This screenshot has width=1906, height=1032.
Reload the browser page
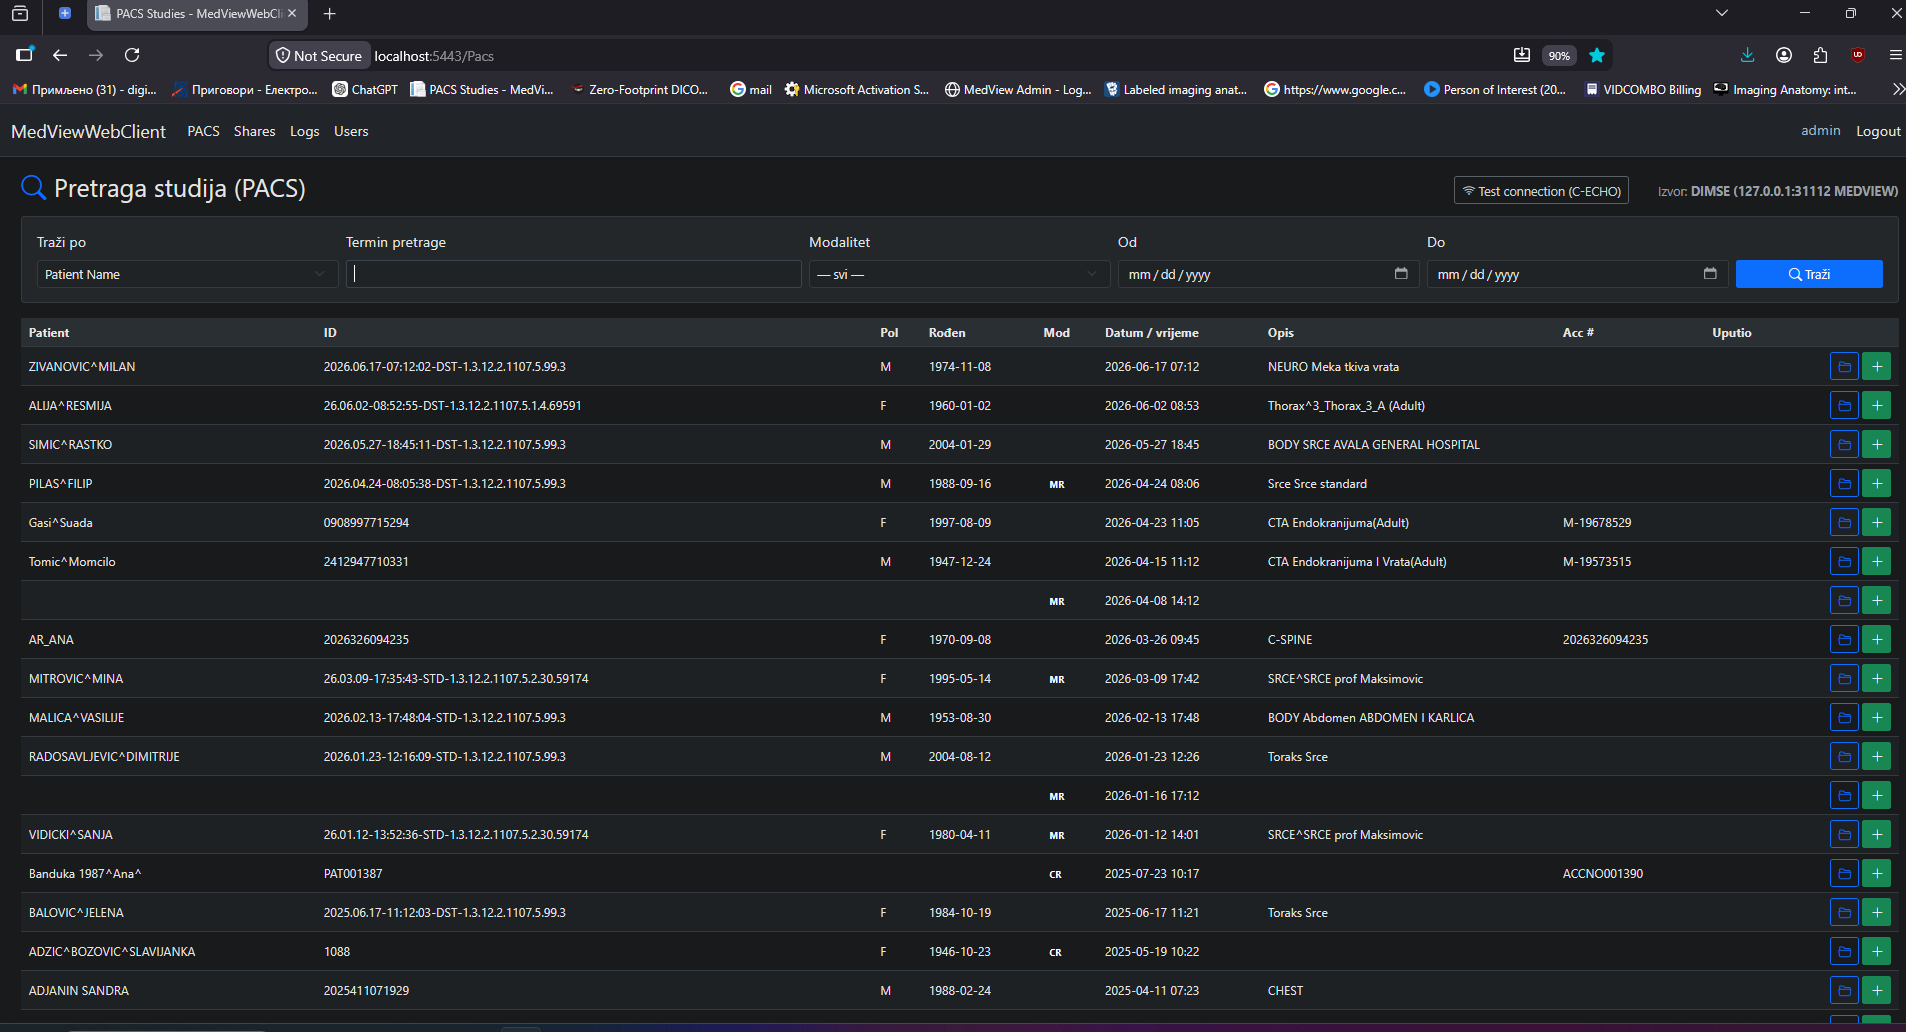132,55
